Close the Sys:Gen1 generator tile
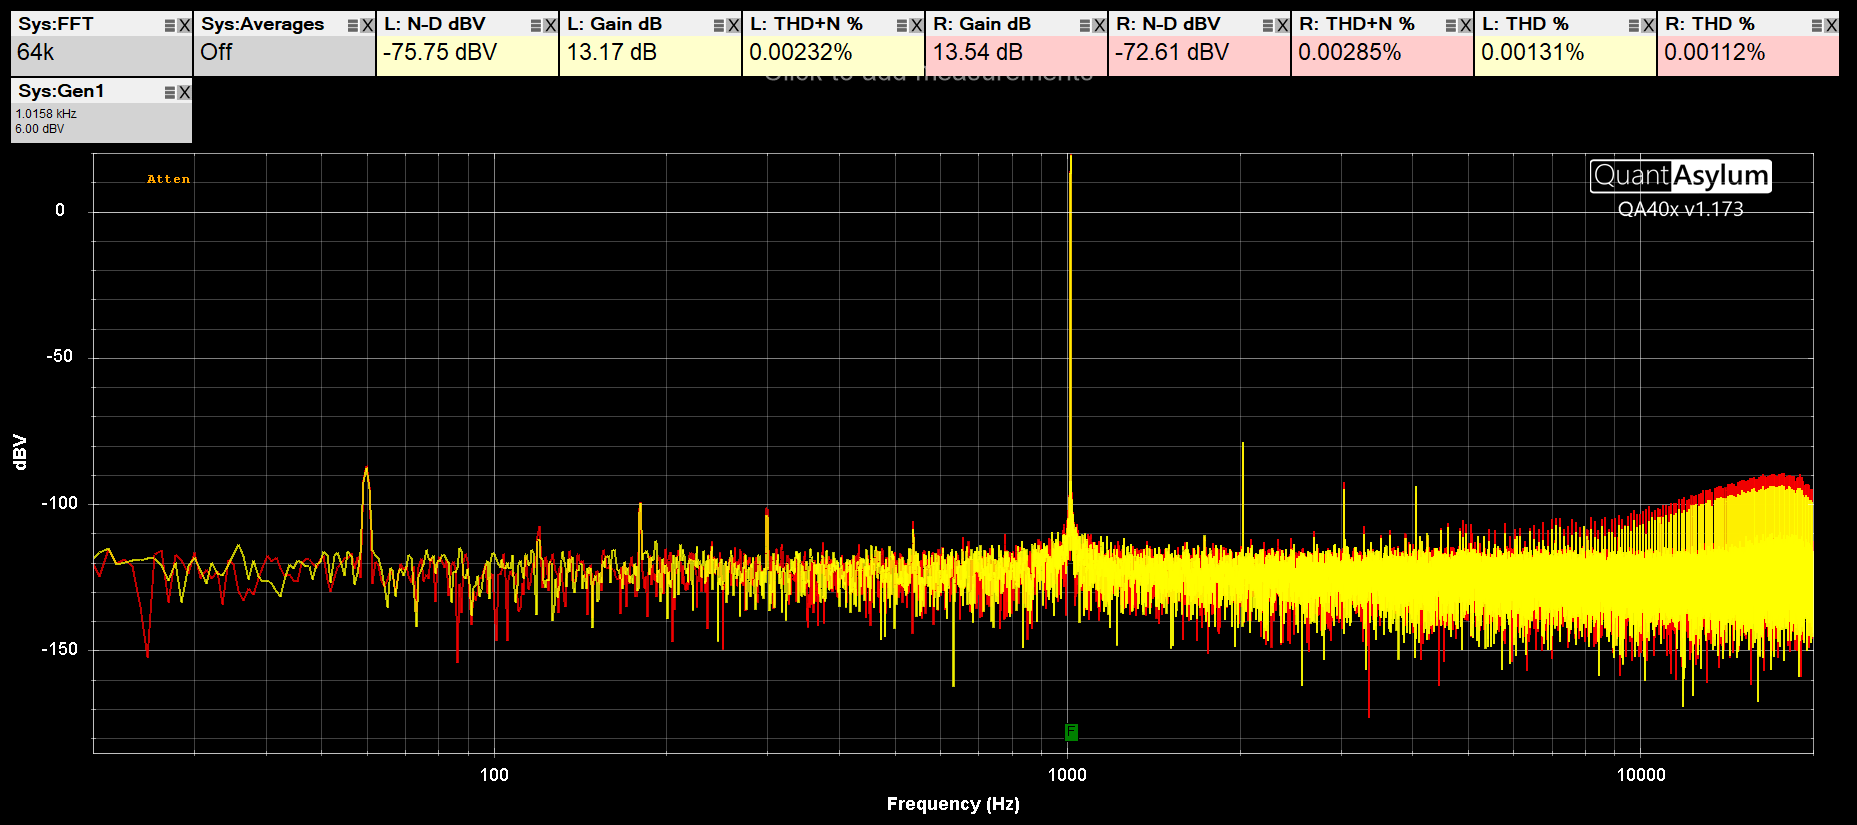1857x825 pixels. [x=184, y=92]
